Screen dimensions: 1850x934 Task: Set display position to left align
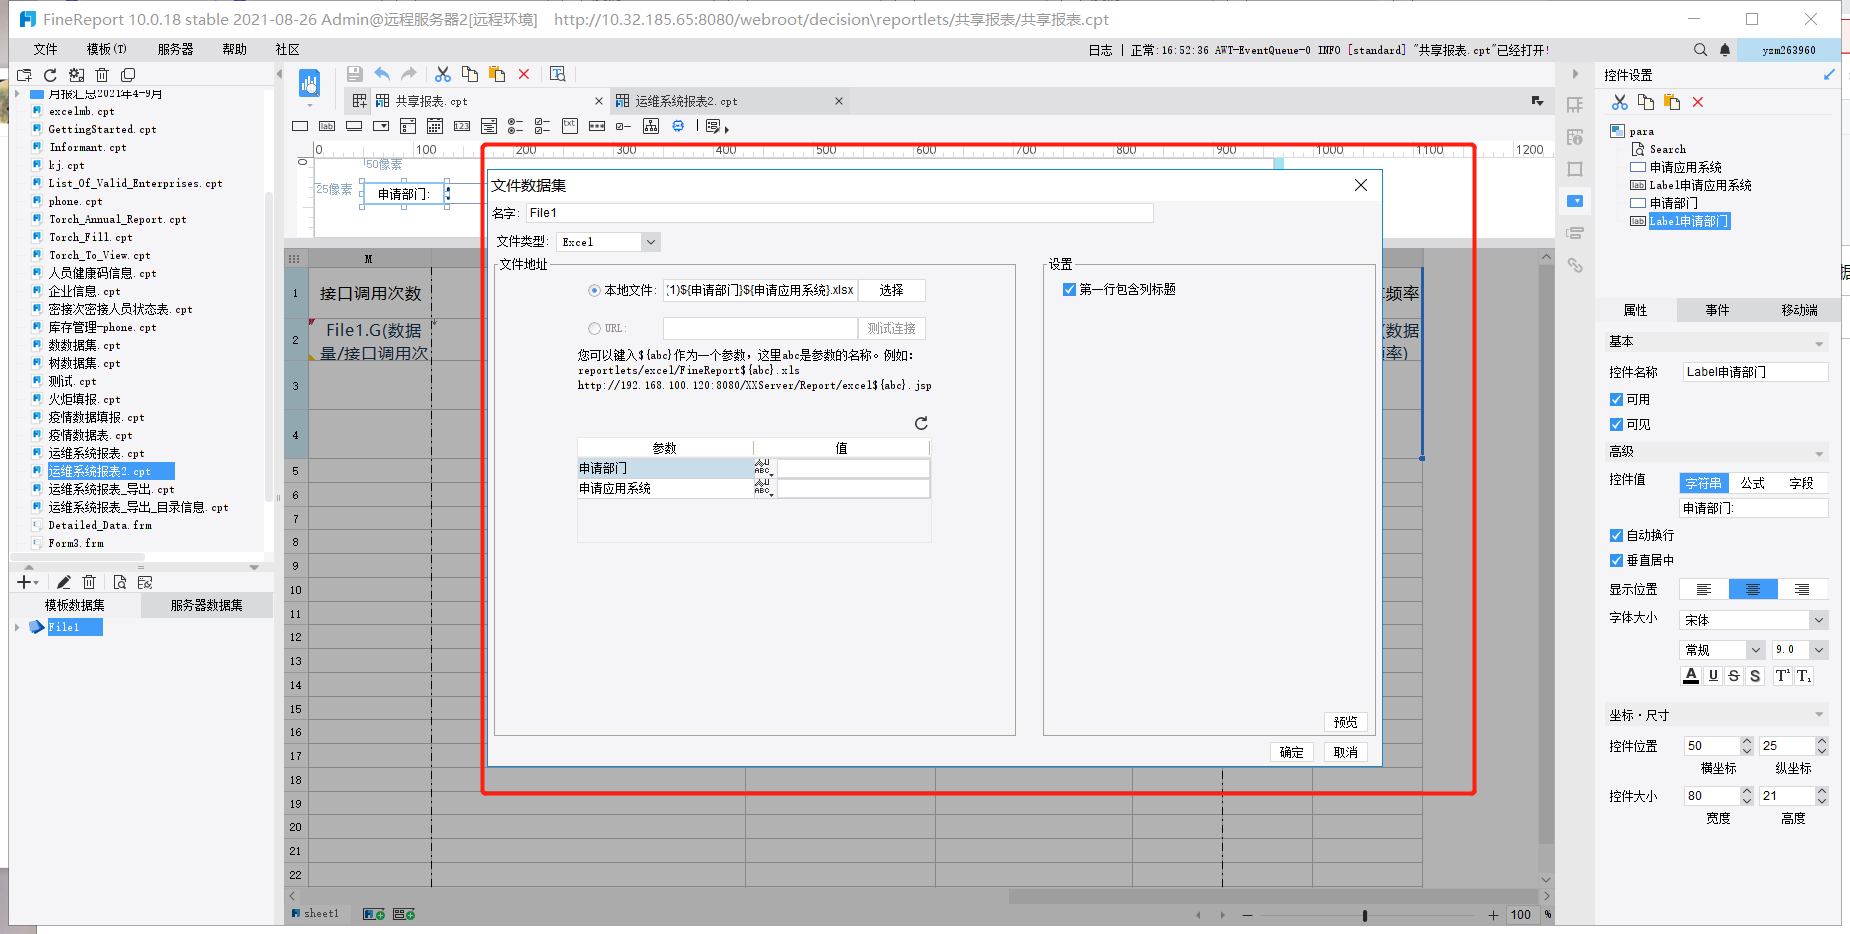1704,589
